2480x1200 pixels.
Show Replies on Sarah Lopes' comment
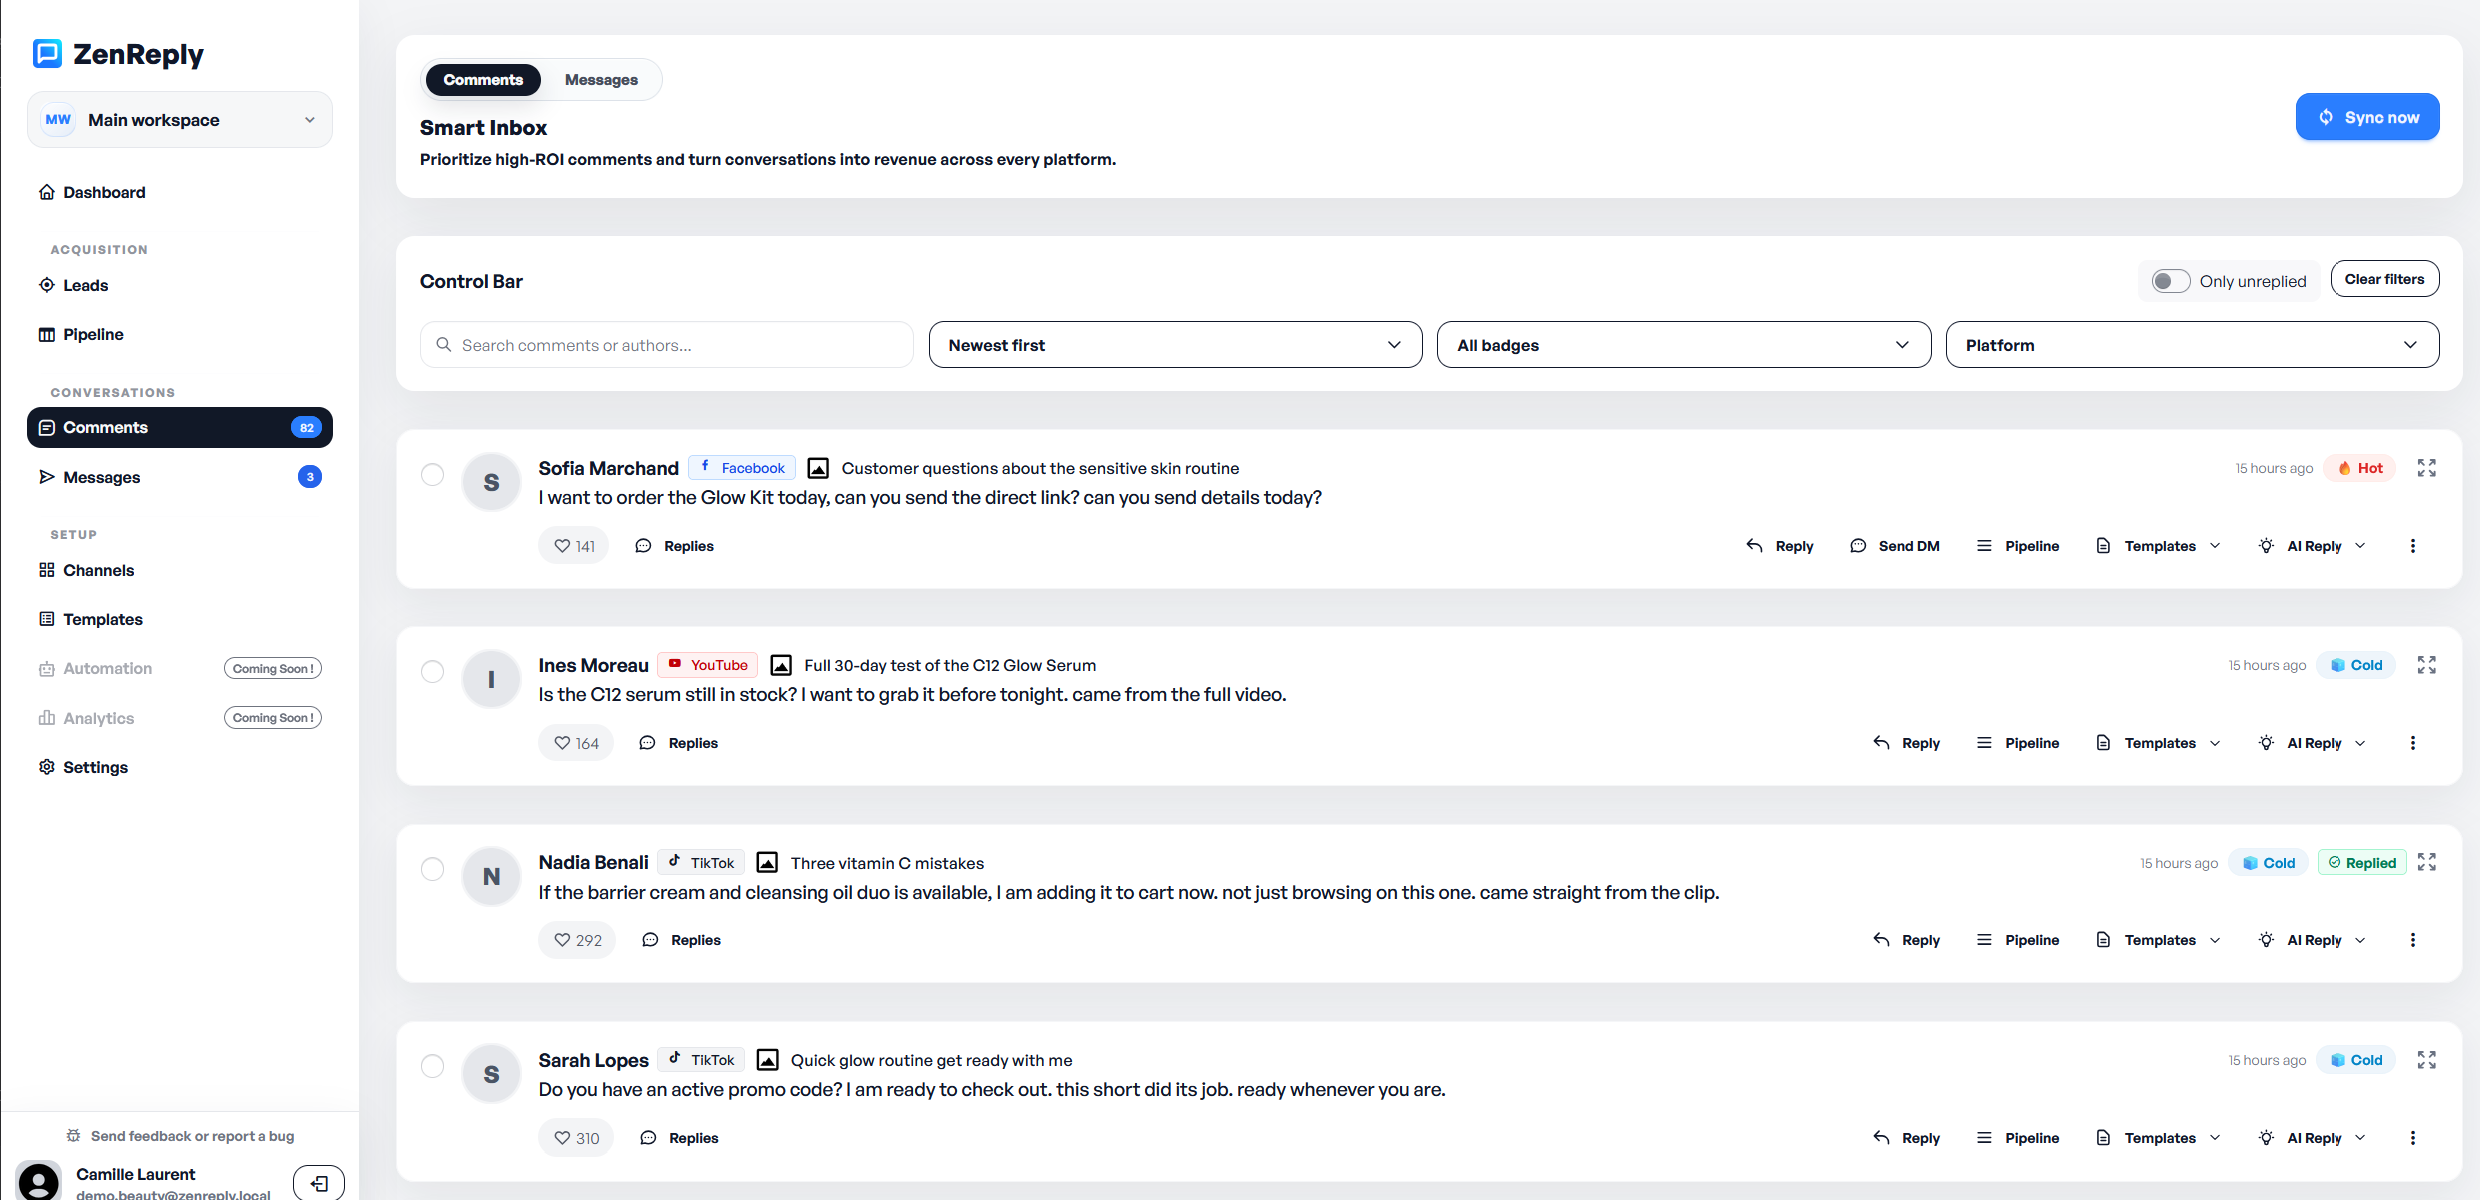point(680,1138)
